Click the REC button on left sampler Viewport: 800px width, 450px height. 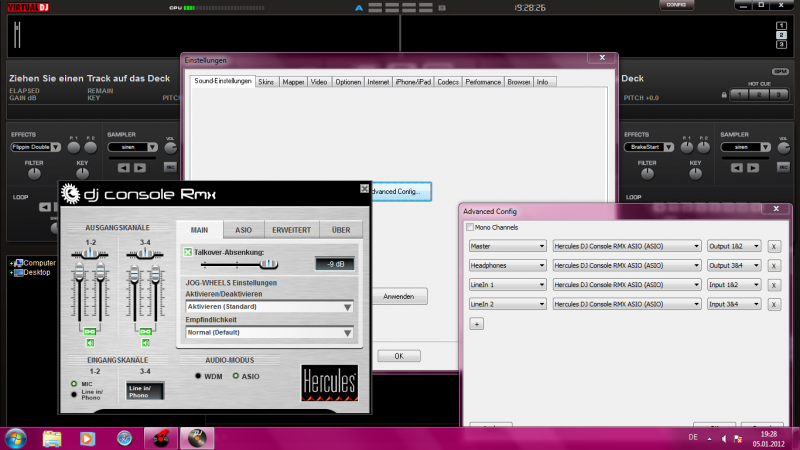170,167
